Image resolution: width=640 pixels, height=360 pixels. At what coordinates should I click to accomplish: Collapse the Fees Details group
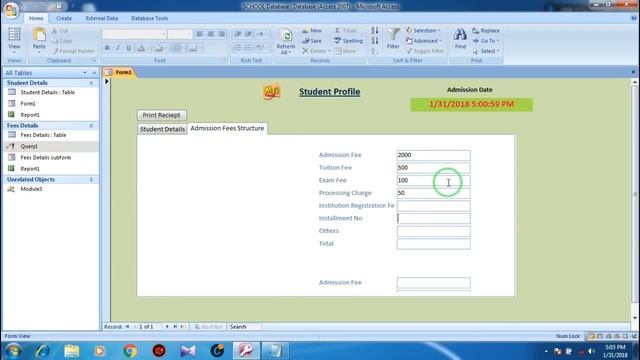91,126
